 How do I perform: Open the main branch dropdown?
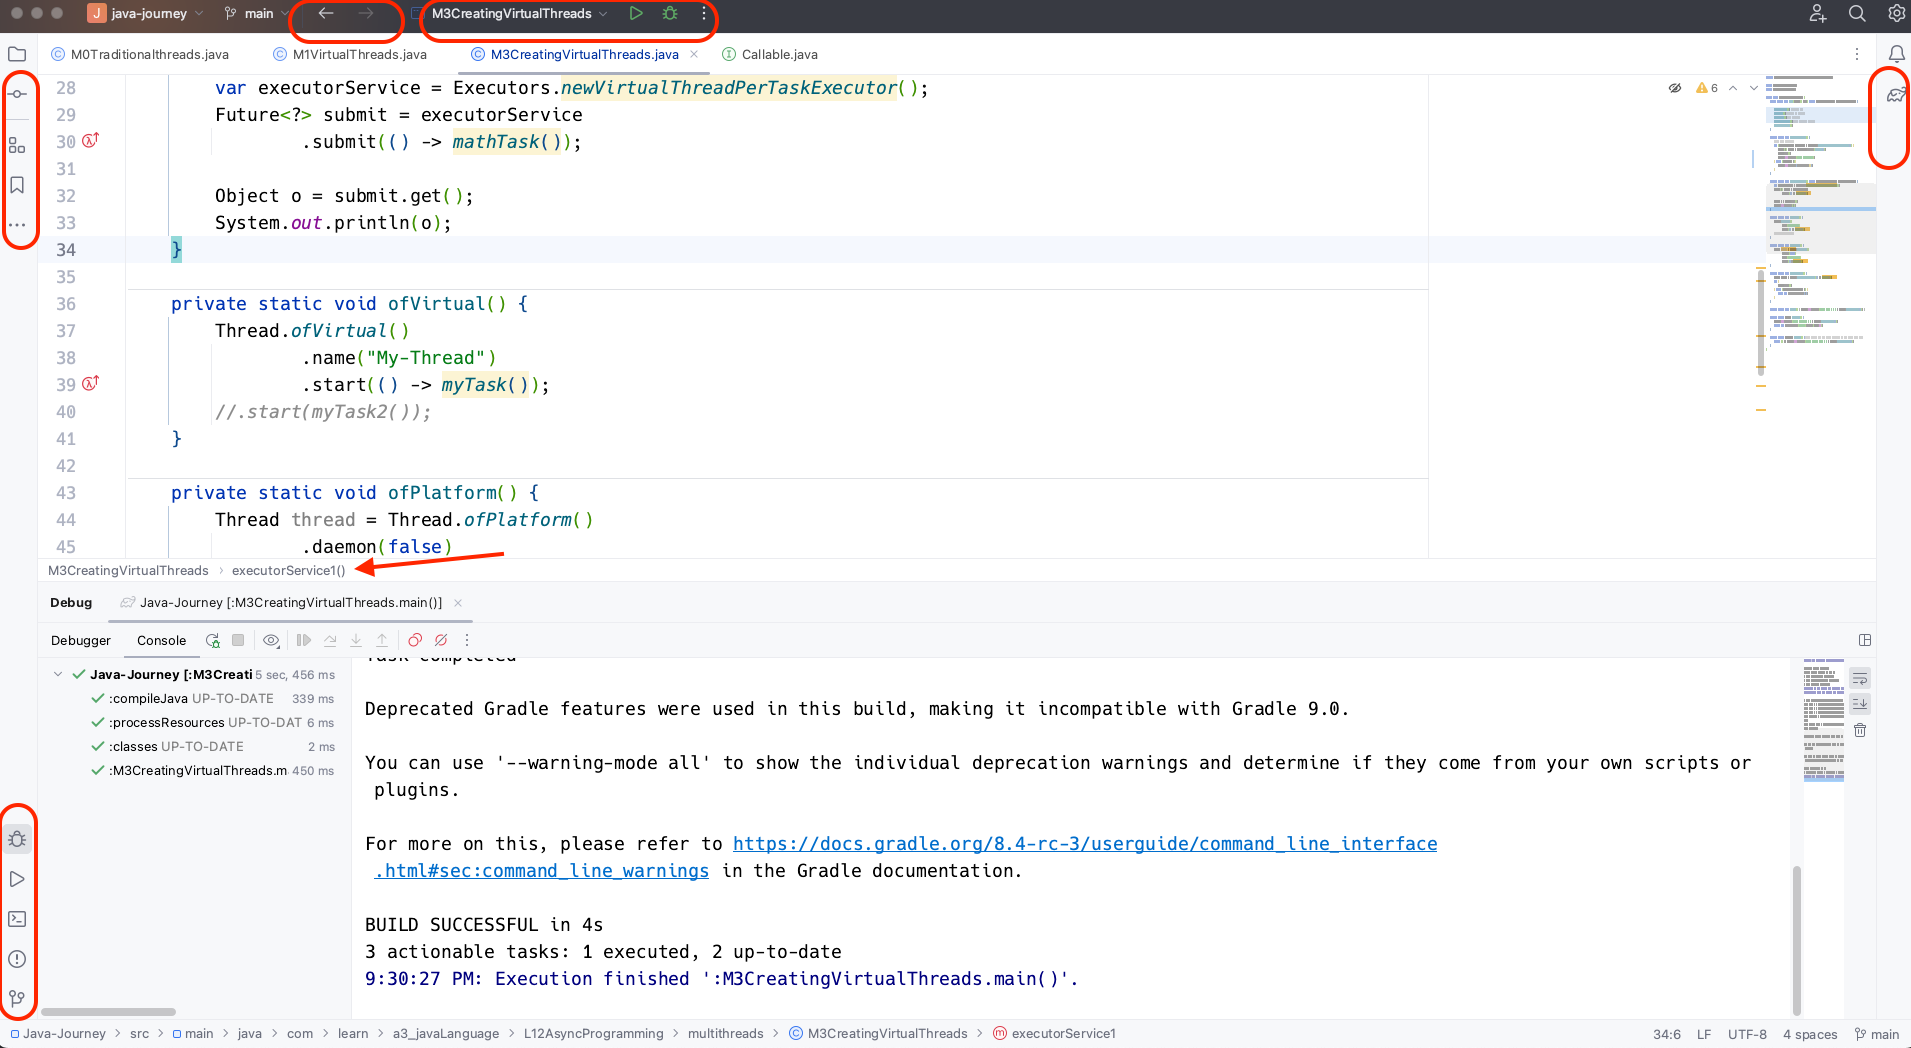(x=256, y=13)
